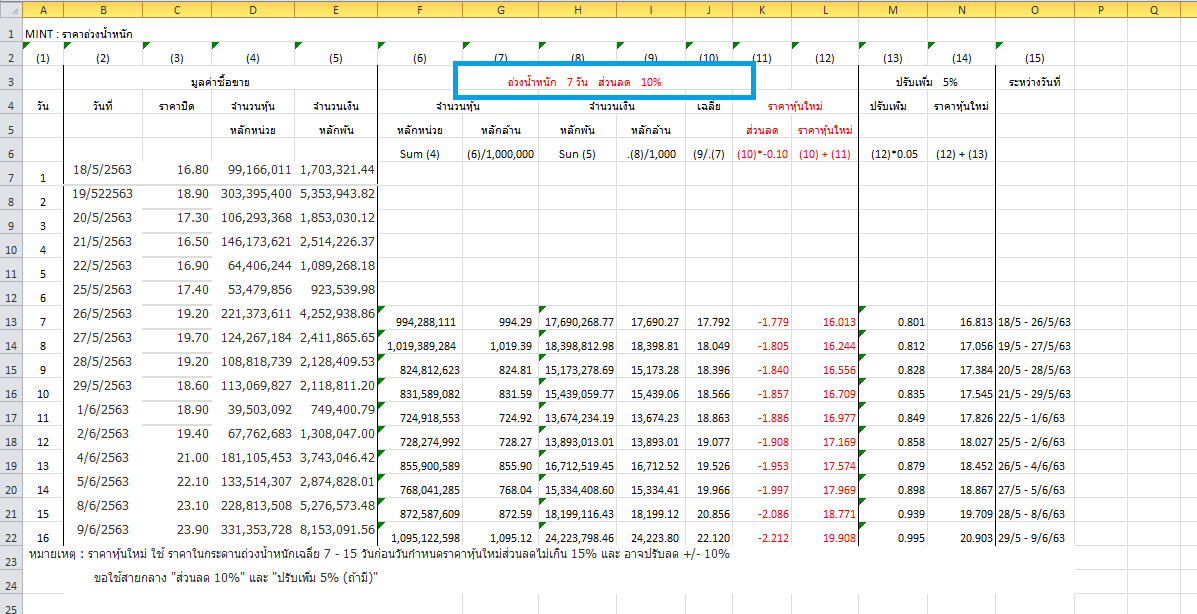Viewport: 1197px width, 614px height.
Task: Select column header H
Action: pos(577,10)
